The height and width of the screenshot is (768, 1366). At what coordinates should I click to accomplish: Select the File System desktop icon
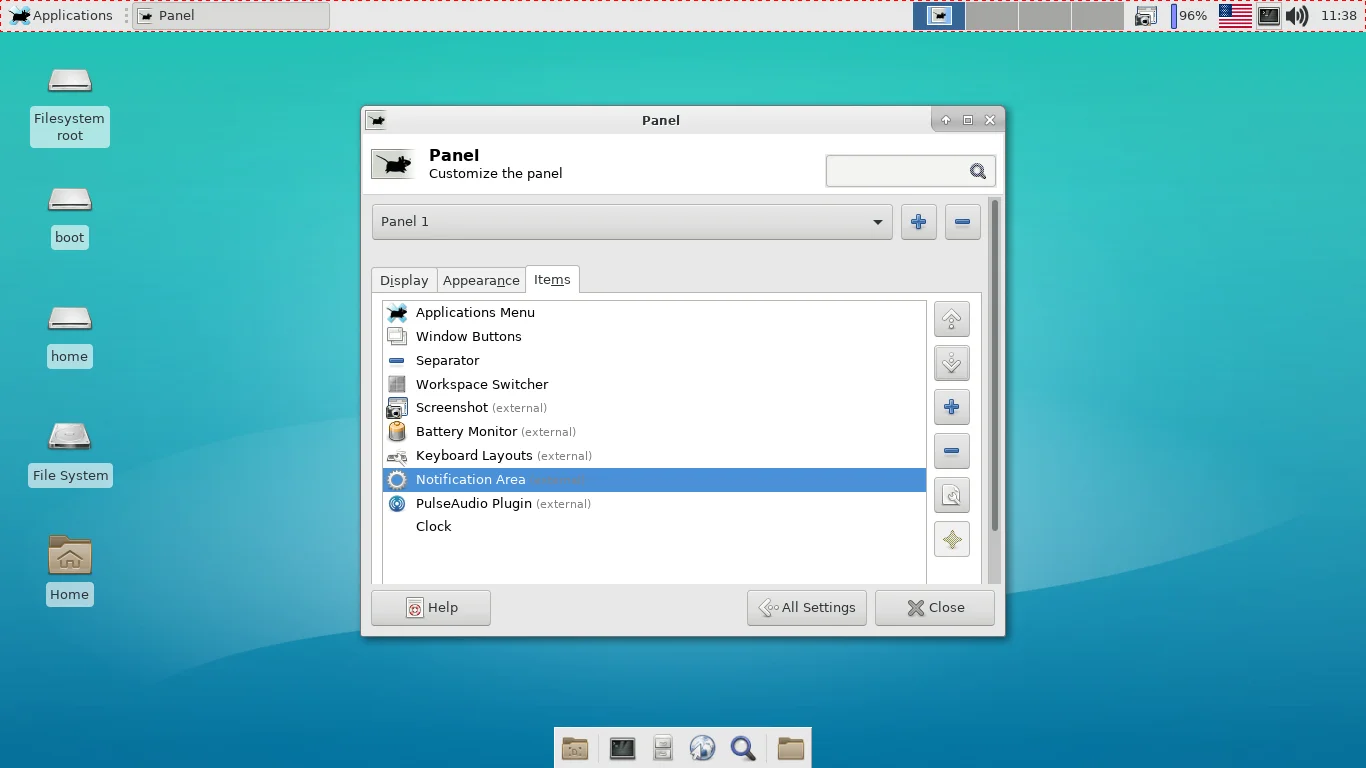pos(70,454)
